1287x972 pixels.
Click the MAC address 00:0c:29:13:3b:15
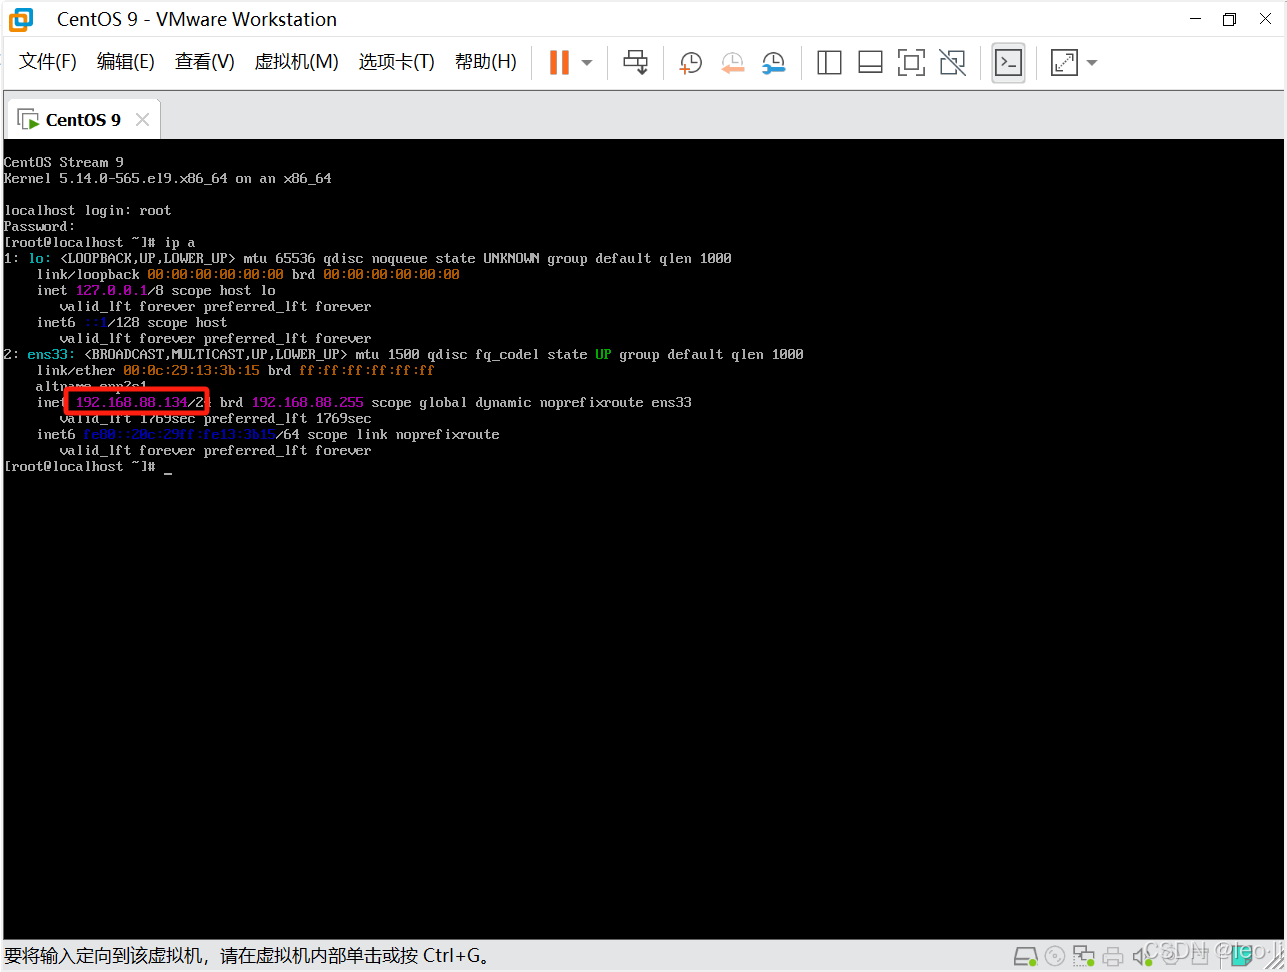tap(192, 371)
